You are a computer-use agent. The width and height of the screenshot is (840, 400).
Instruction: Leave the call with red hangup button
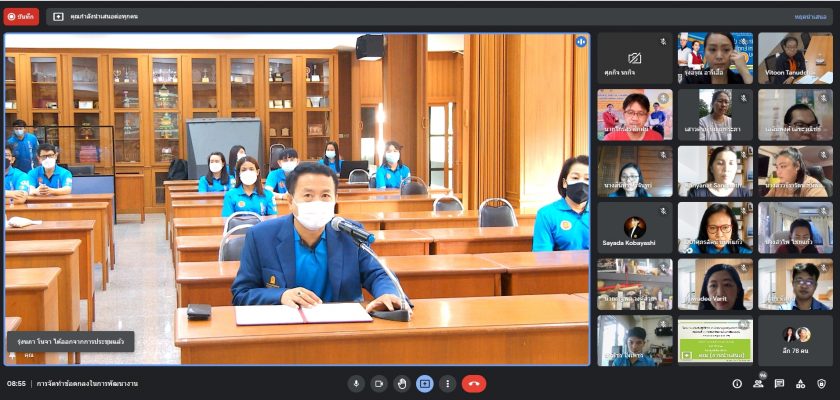point(474,384)
